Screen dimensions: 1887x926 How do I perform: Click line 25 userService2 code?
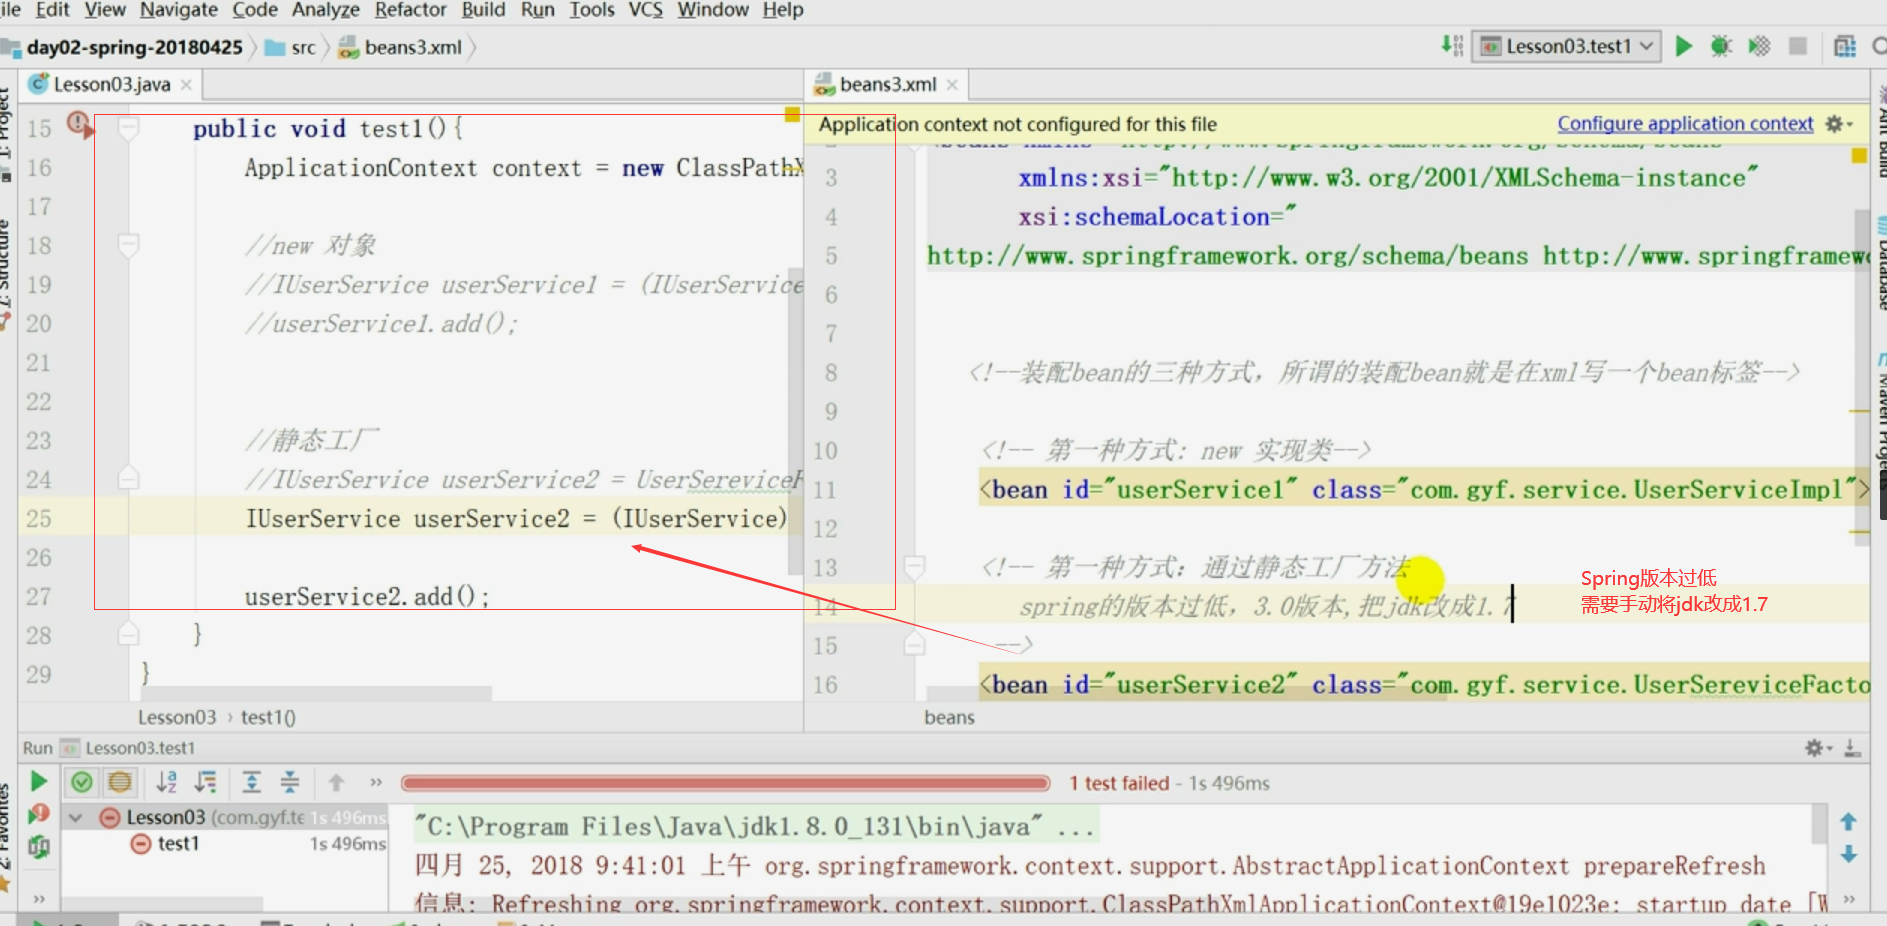517,518
